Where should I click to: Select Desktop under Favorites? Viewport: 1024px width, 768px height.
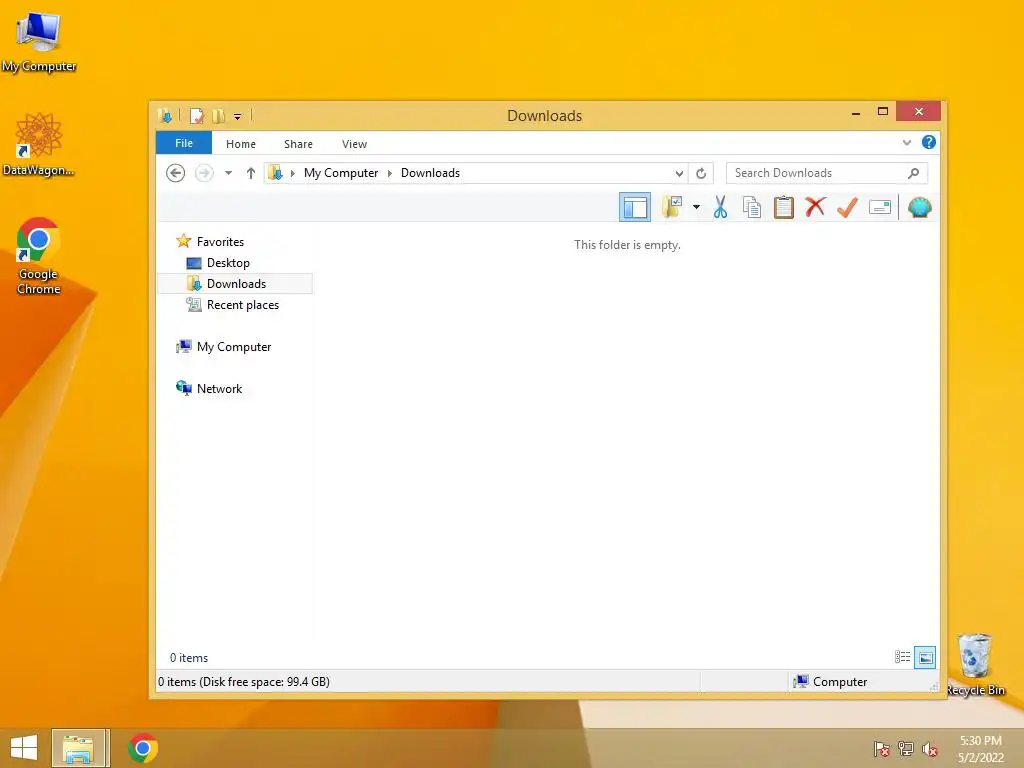click(228, 263)
